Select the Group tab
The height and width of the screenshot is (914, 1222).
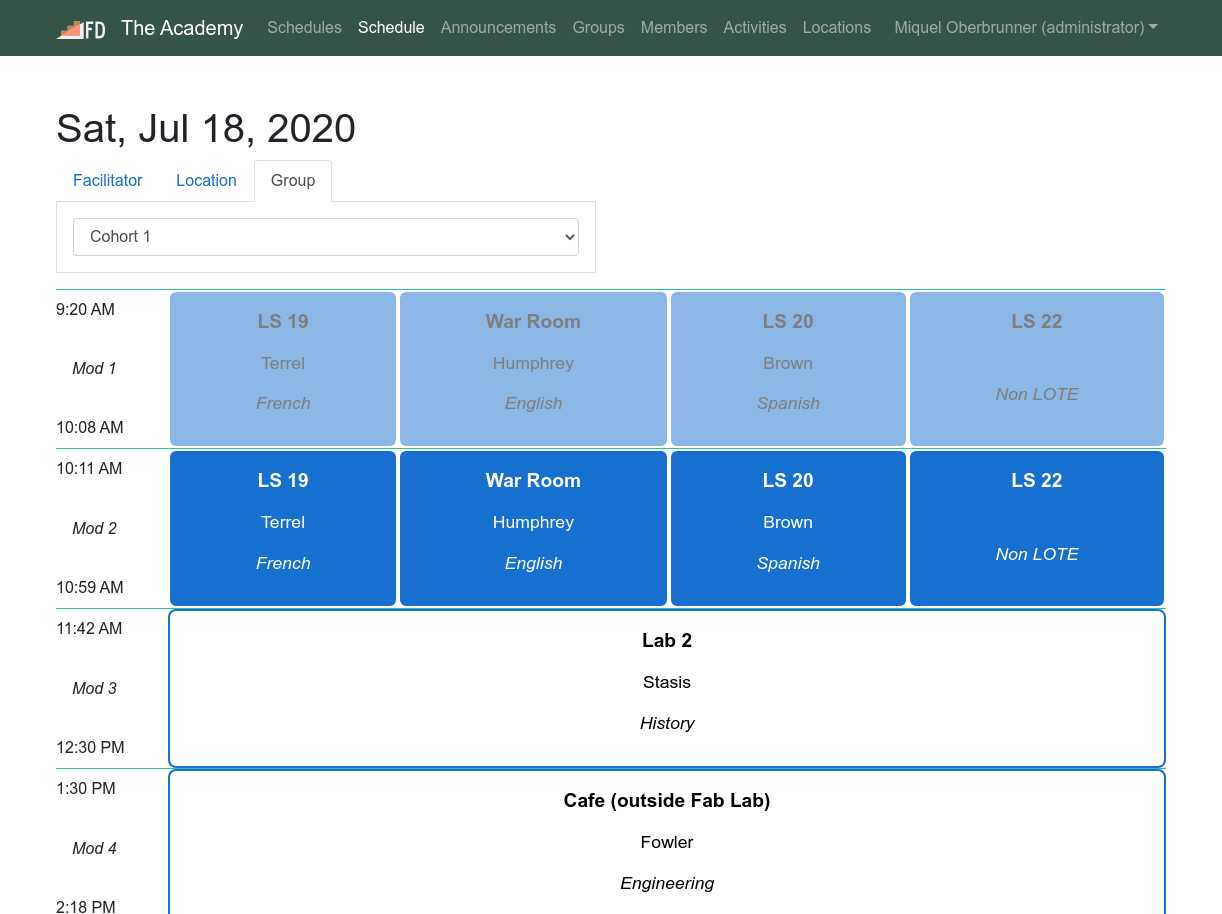[293, 181]
